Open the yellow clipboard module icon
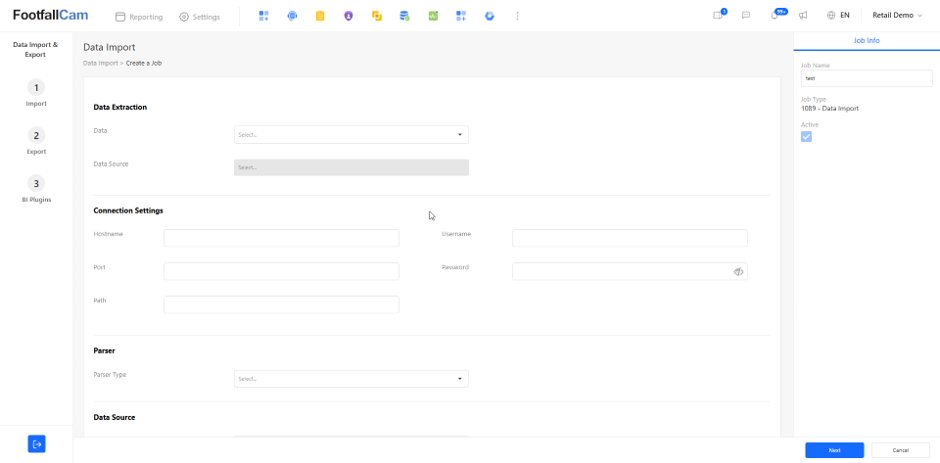940x463 pixels. click(320, 16)
